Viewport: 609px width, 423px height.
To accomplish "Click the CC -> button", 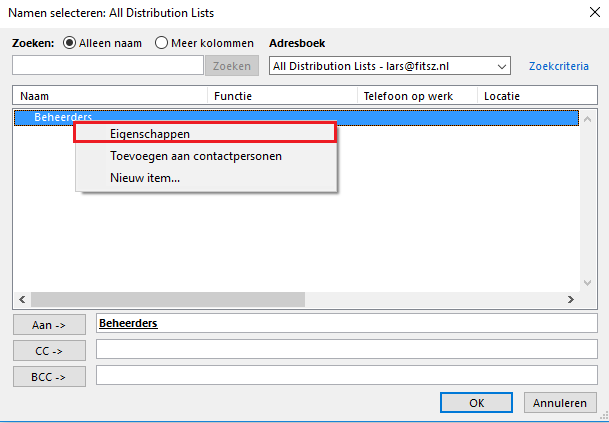I will point(49,351).
